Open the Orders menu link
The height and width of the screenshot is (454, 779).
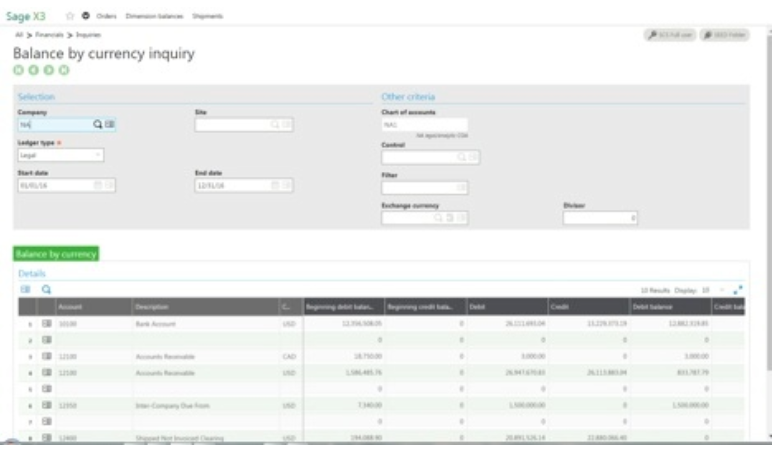(106, 16)
